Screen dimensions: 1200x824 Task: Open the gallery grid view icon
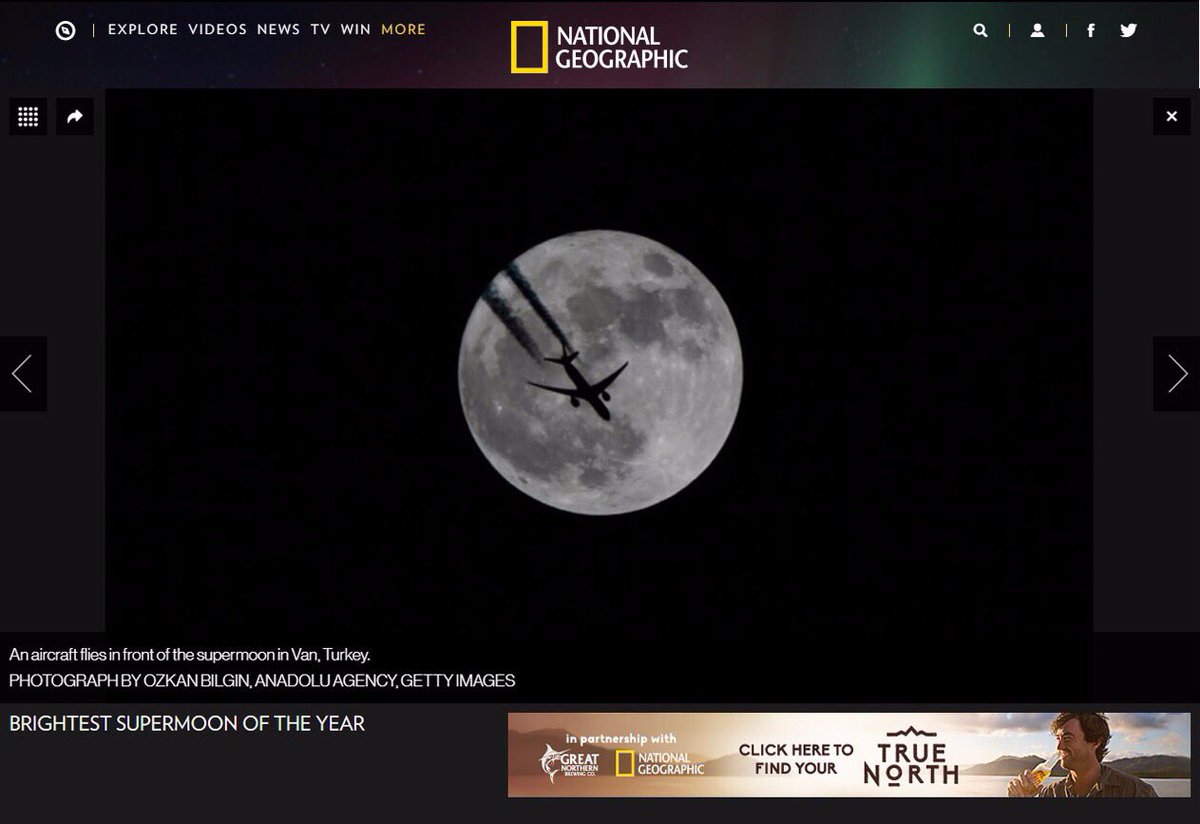28,117
